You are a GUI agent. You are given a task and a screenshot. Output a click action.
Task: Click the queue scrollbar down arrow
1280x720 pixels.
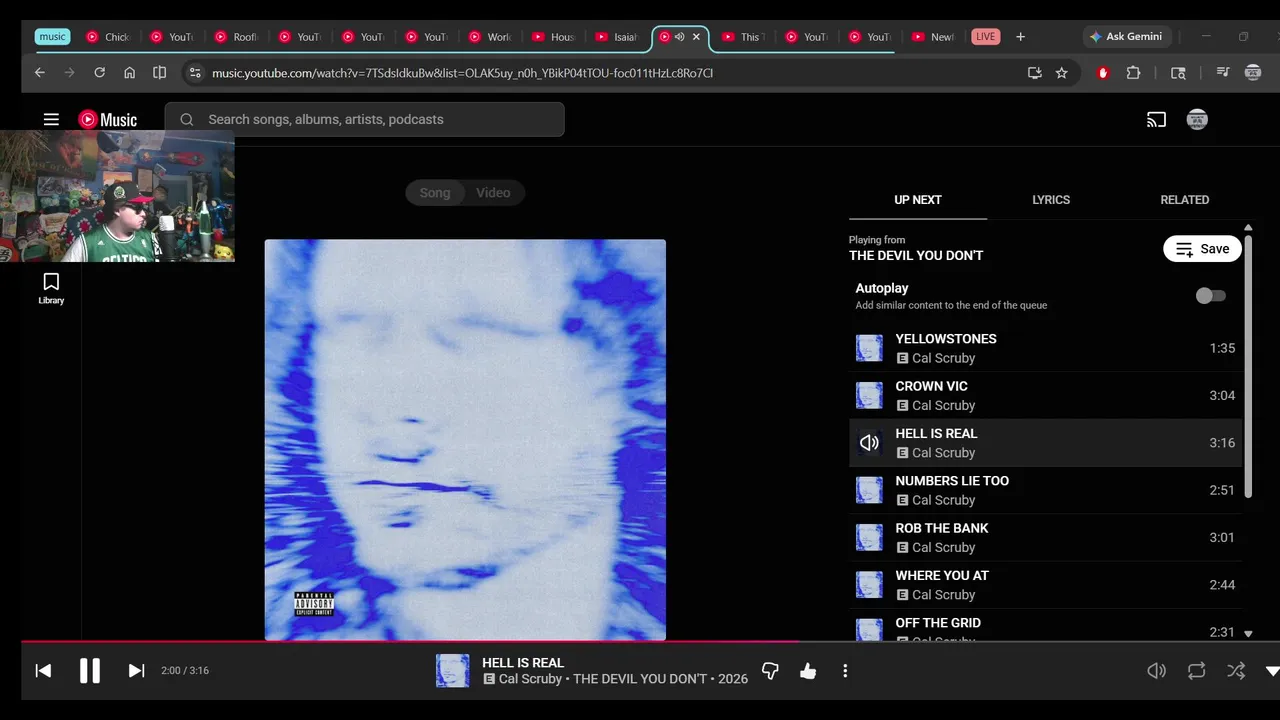pyautogui.click(x=1248, y=633)
